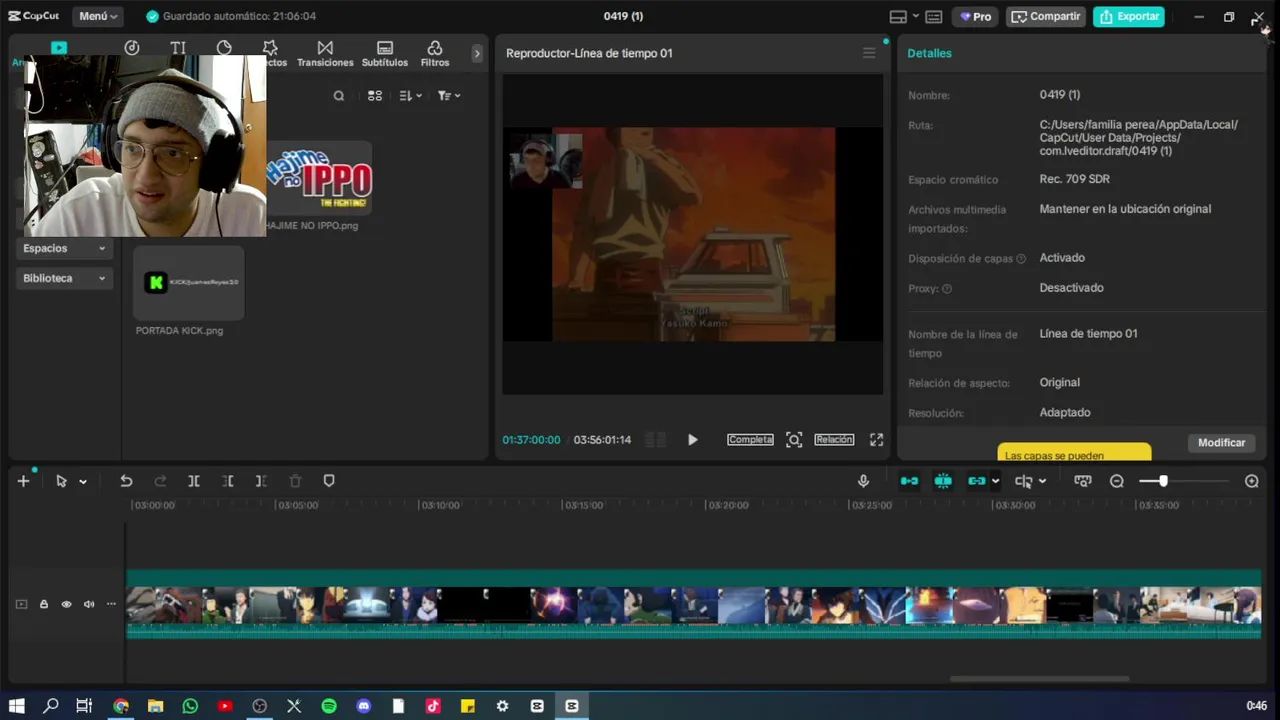Viewport: 1280px width, 720px height.
Task: Add a track with the plus icon
Action: [23, 481]
